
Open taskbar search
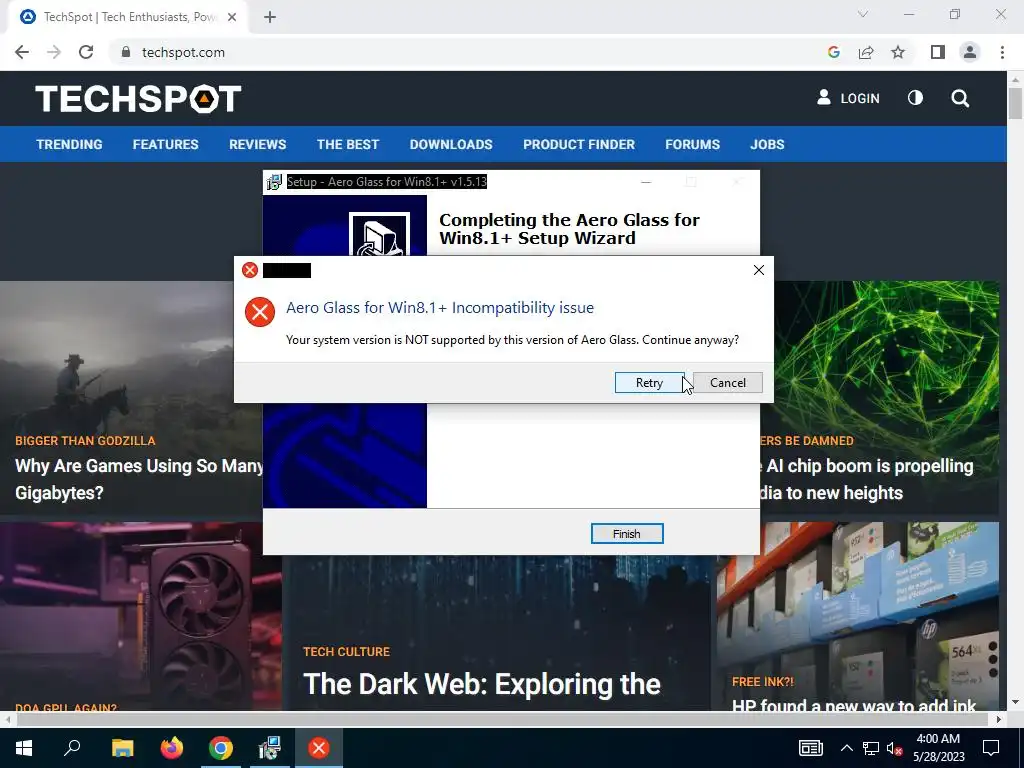pos(72,748)
